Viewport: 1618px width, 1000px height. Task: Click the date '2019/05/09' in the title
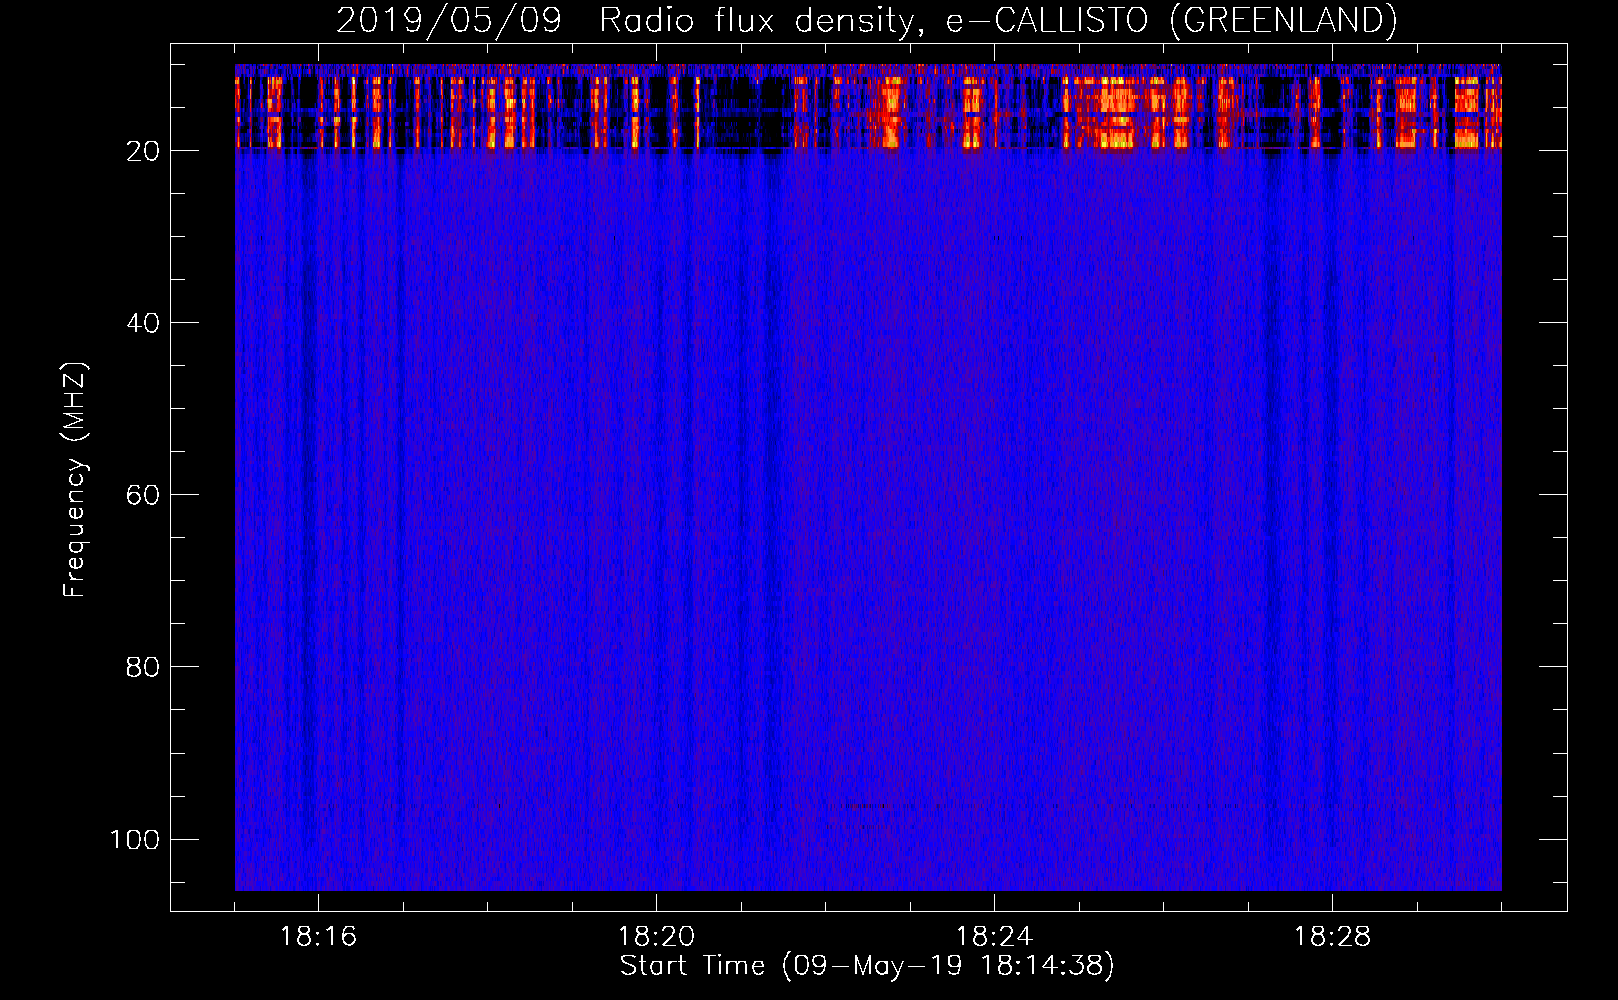point(449,21)
